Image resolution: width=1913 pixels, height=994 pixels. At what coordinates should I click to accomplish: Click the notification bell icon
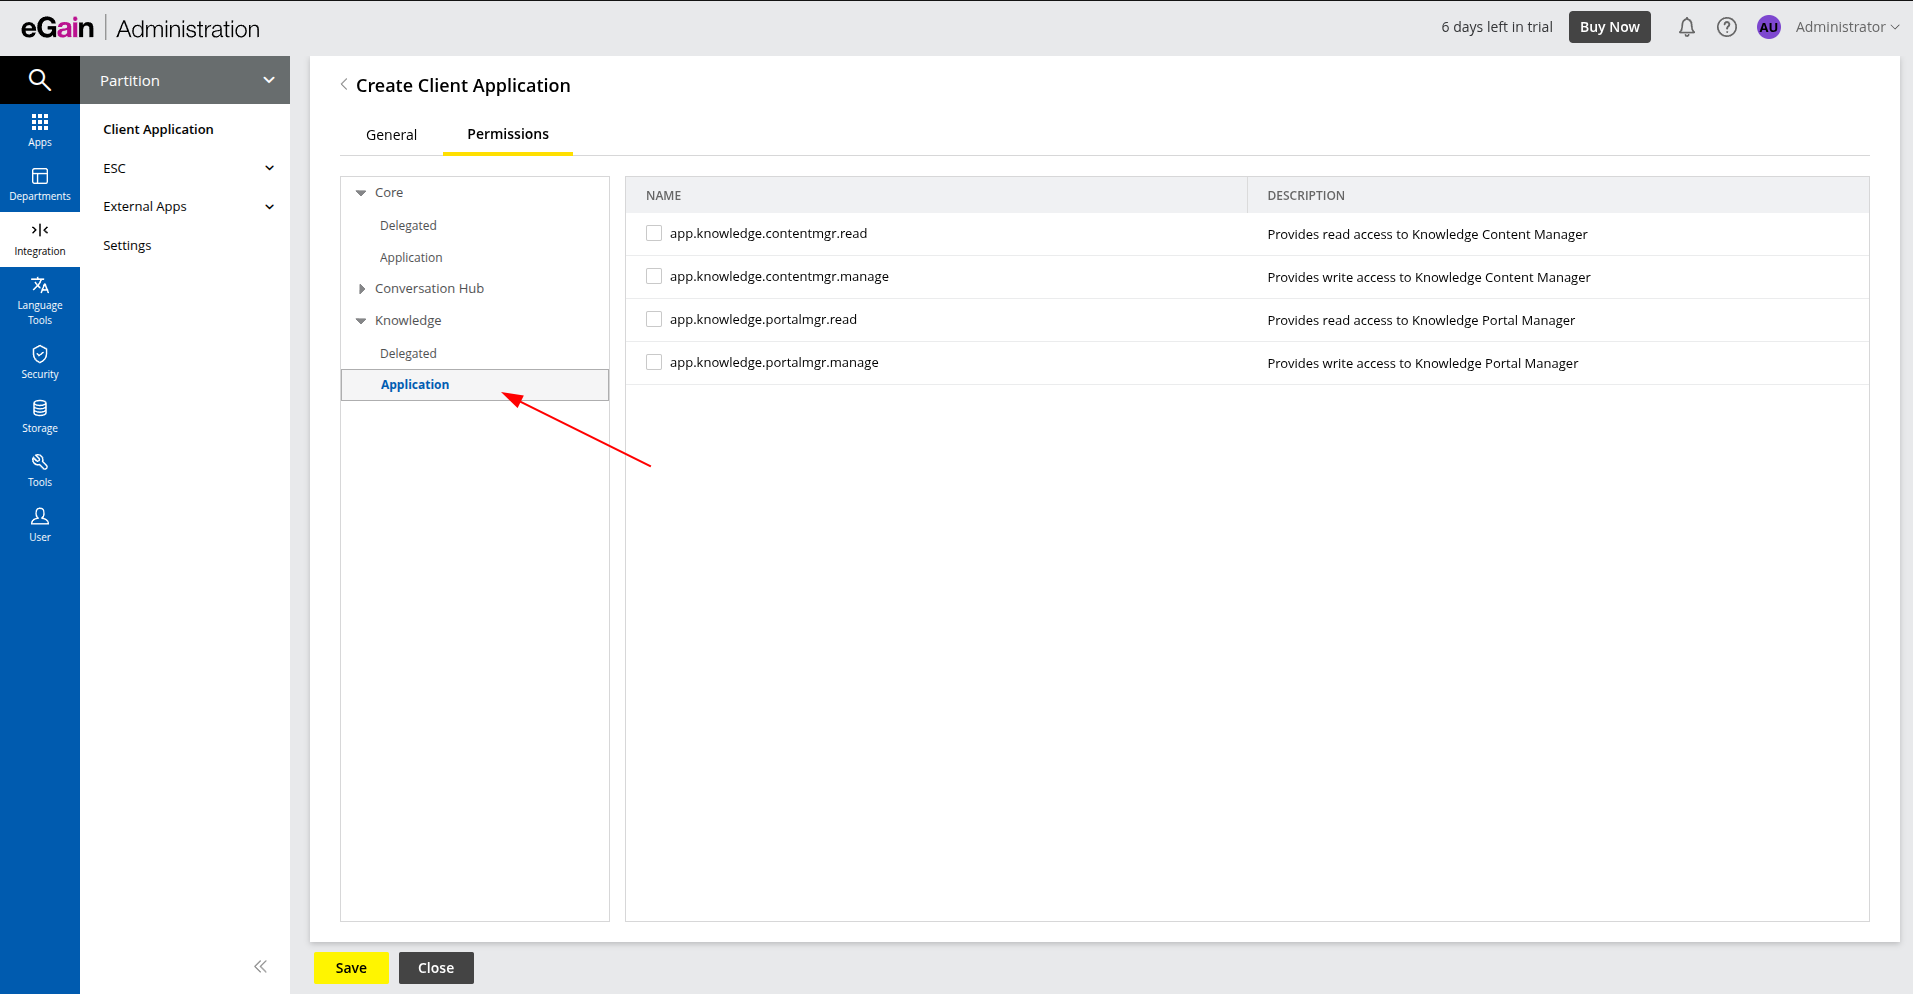(x=1686, y=27)
